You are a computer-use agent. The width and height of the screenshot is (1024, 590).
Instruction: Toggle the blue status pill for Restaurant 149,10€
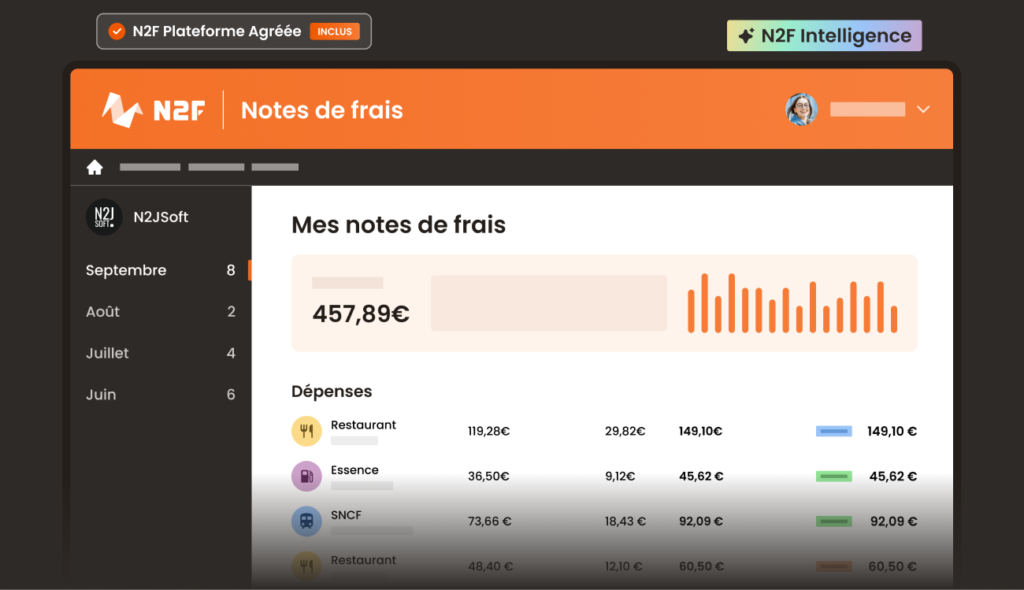point(833,430)
